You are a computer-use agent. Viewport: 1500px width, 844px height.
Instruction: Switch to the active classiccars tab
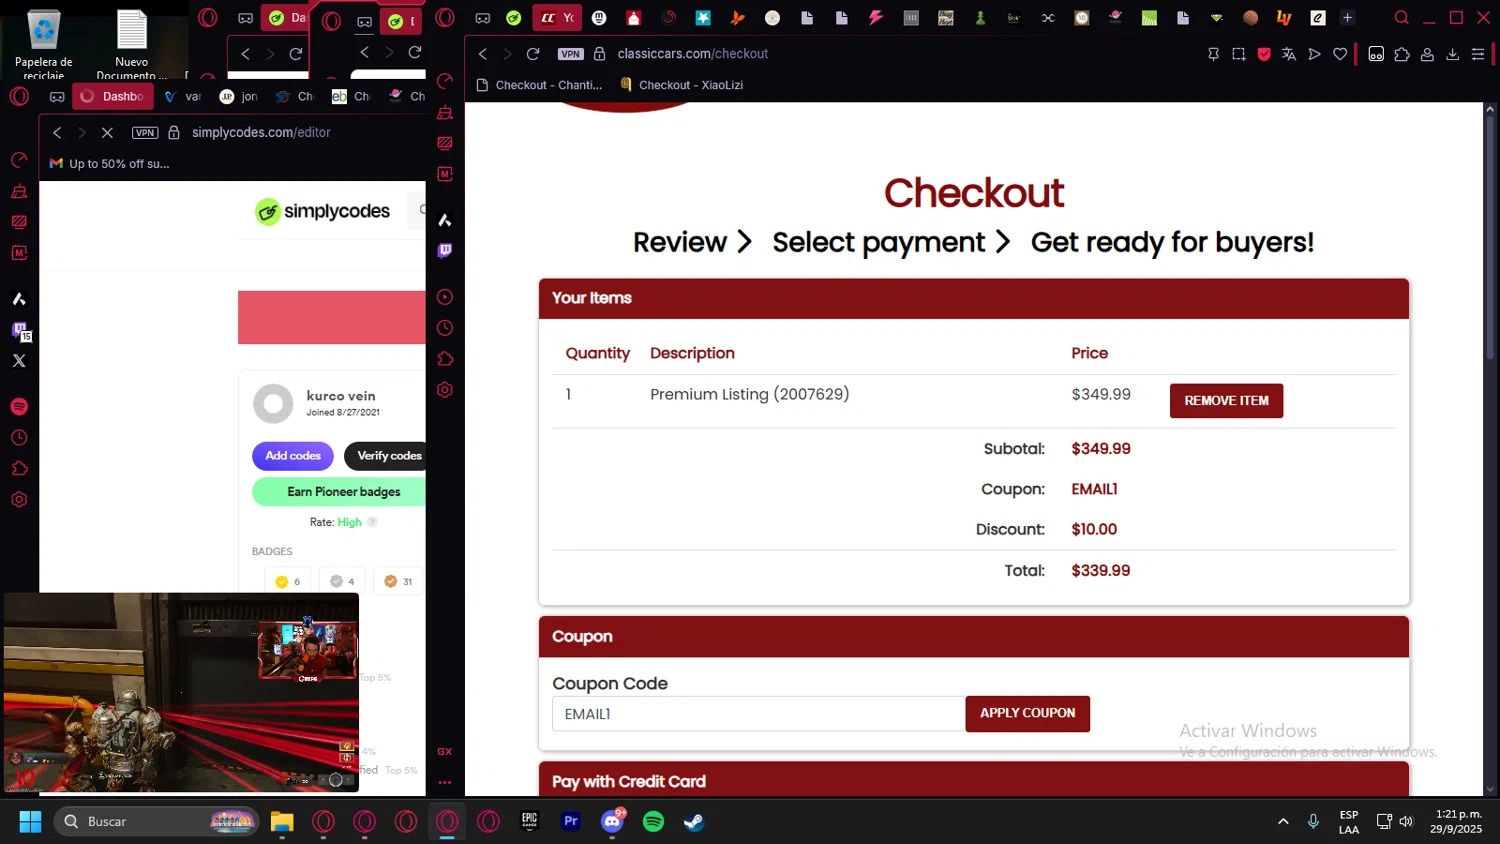(558, 18)
